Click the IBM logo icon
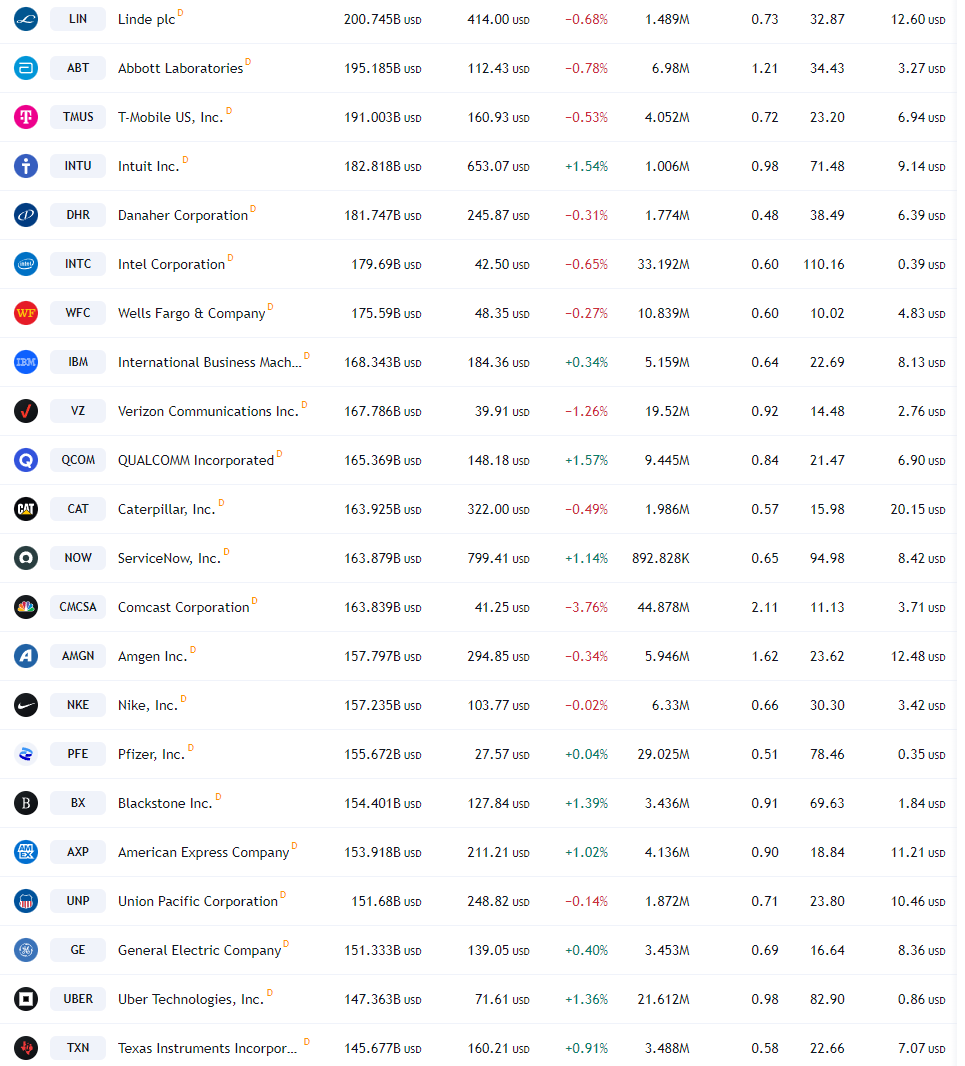The image size is (965, 1066). tap(26, 362)
